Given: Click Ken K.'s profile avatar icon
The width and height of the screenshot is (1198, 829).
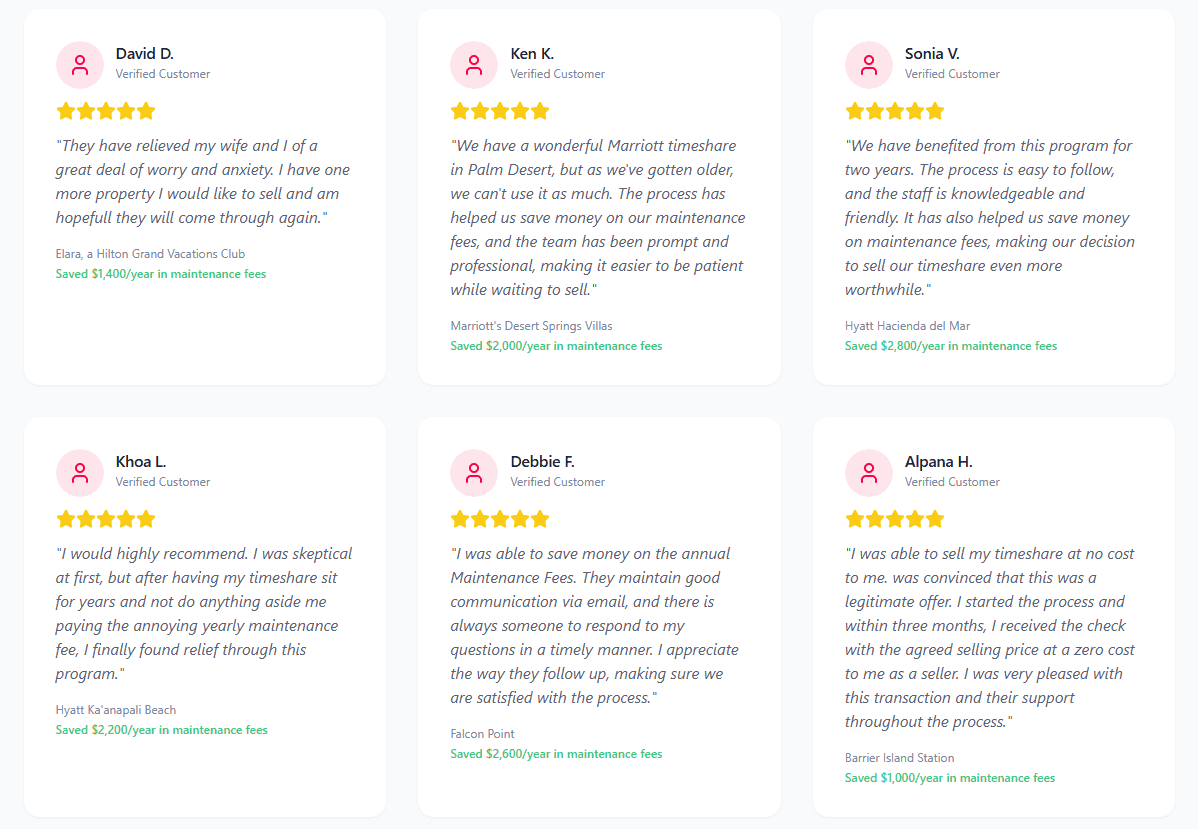Looking at the screenshot, I should click(474, 65).
